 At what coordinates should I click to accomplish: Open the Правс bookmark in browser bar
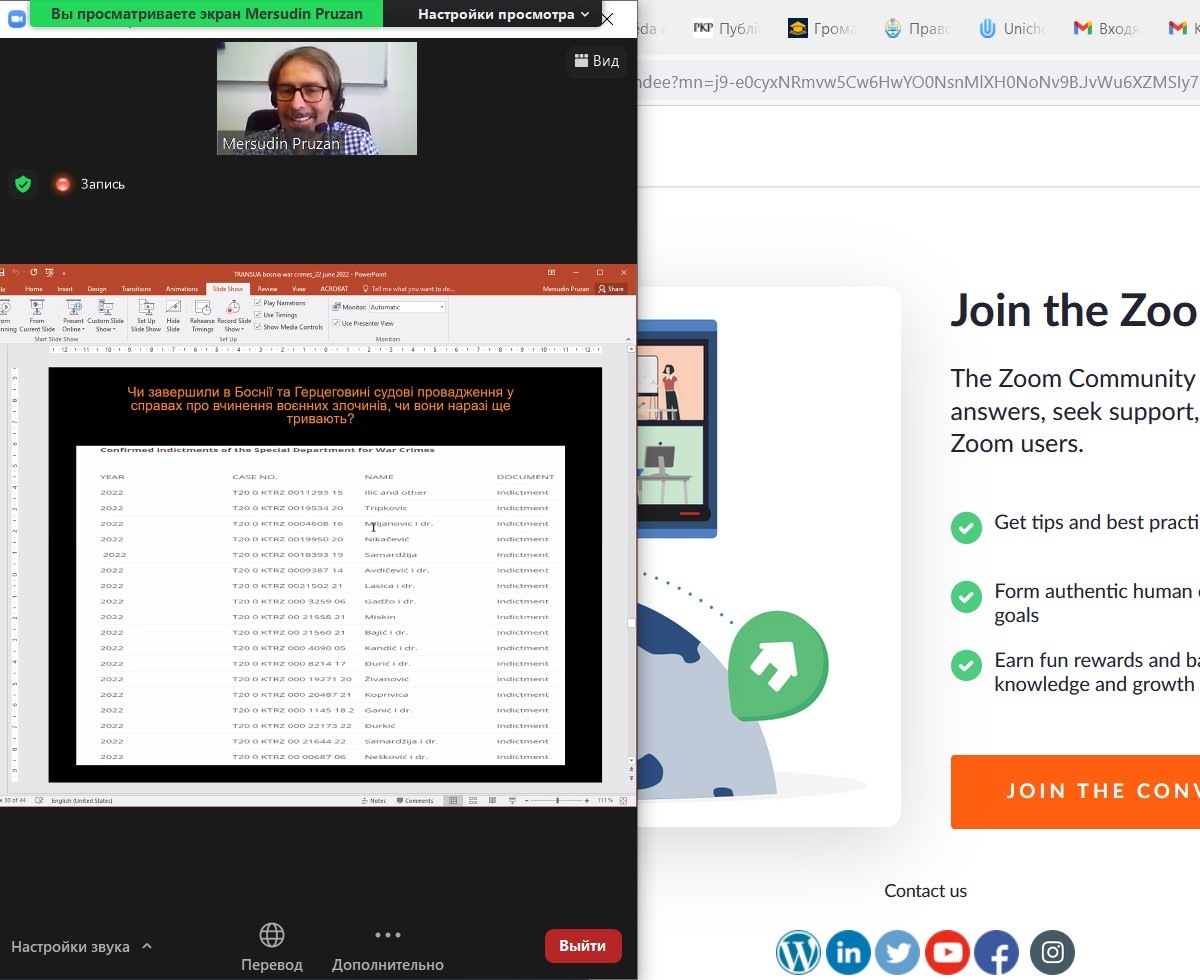coord(917,29)
